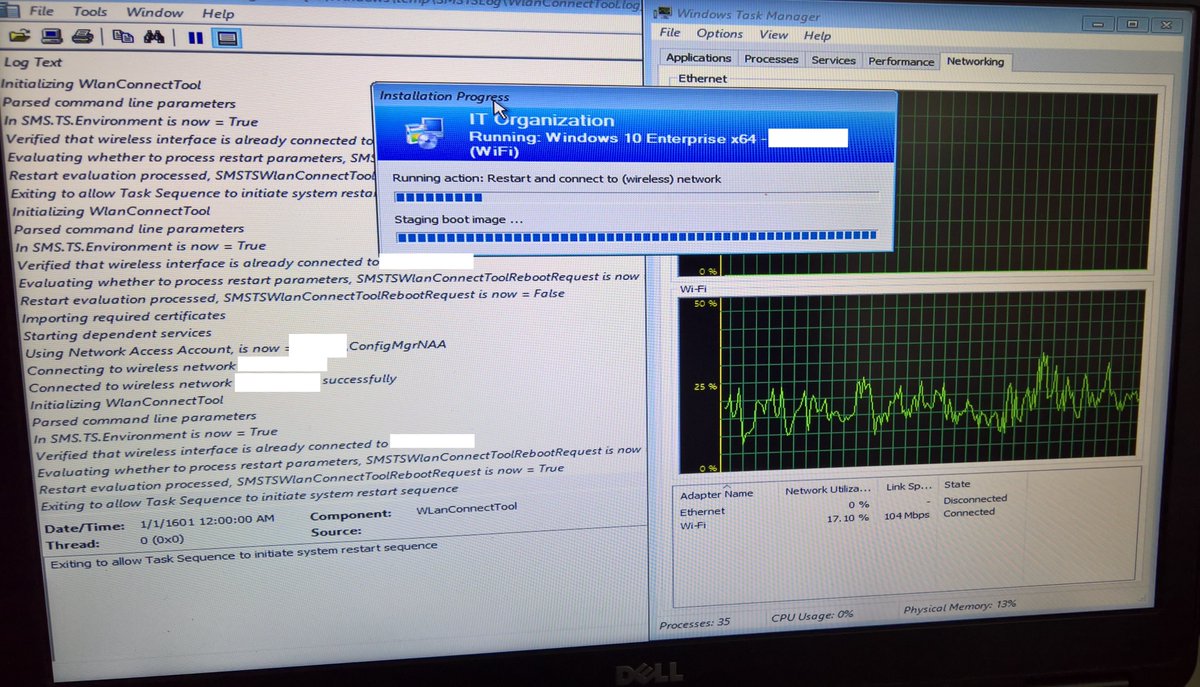Select the 'Restart evaluation processed... = False' line
Image resolution: width=1200 pixels, height=687 pixels.
click(x=292, y=297)
